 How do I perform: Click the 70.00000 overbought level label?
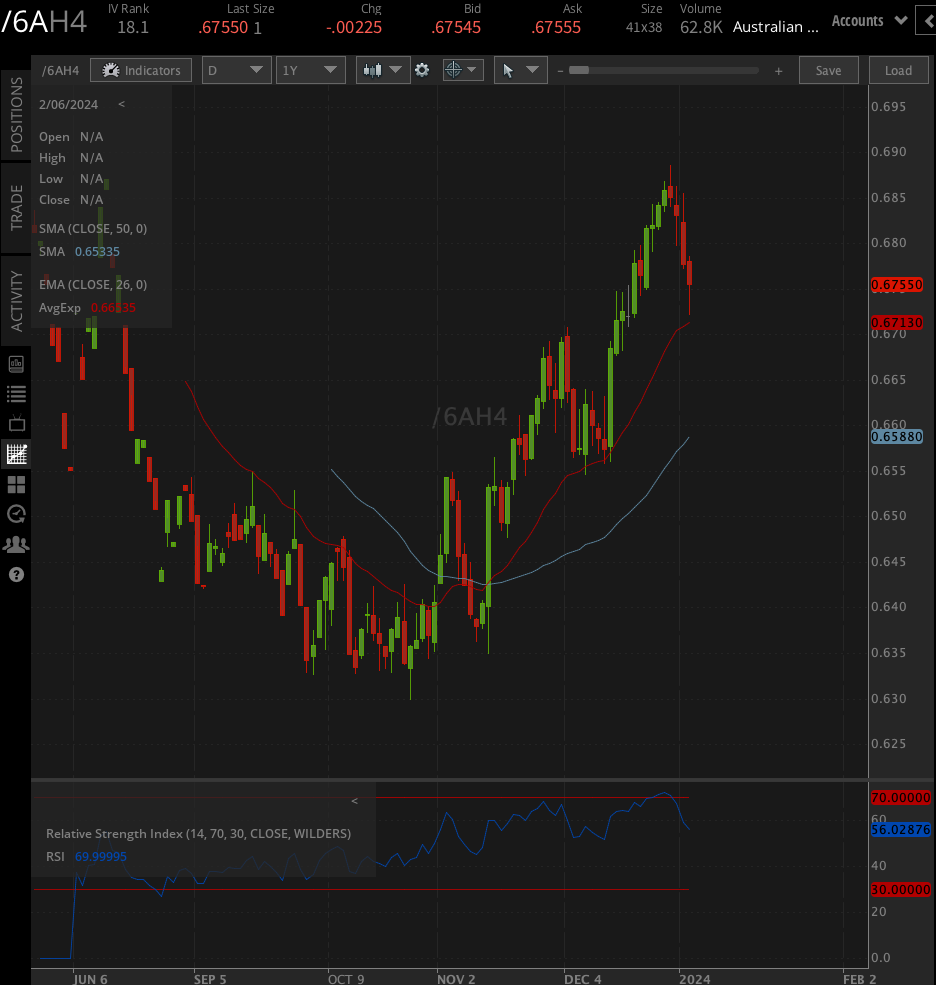[x=900, y=798]
